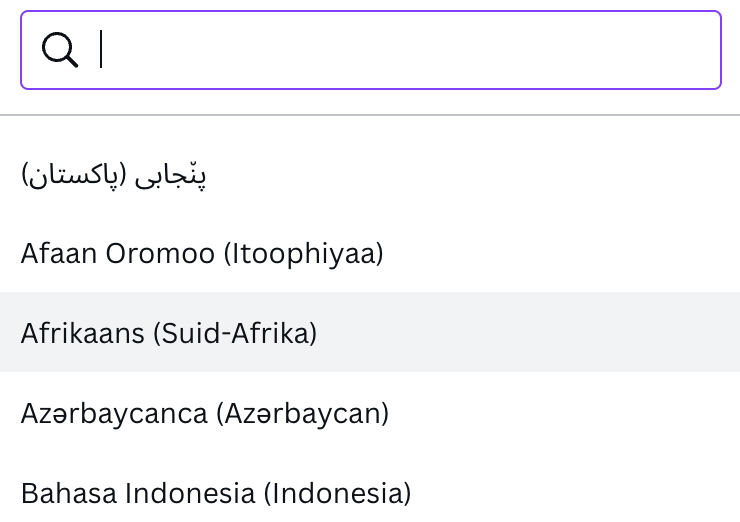Image resolution: width=740 pixels, height=522 pixels.
Task: Place cursor in the purple-outlined search box
Action: click(x=371, y=50)
